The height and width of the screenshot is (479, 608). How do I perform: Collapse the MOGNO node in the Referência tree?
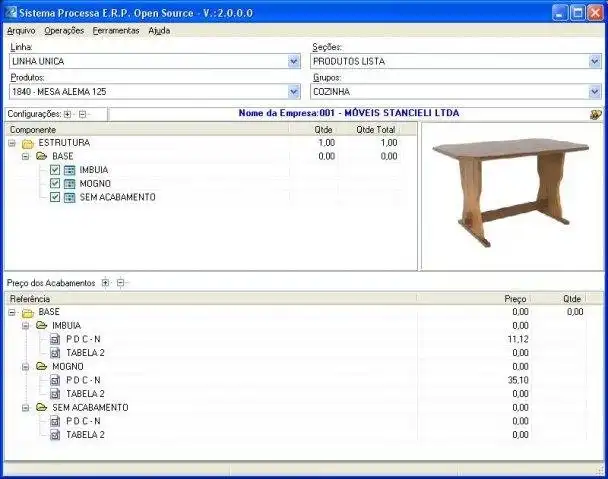pos(26,367)
